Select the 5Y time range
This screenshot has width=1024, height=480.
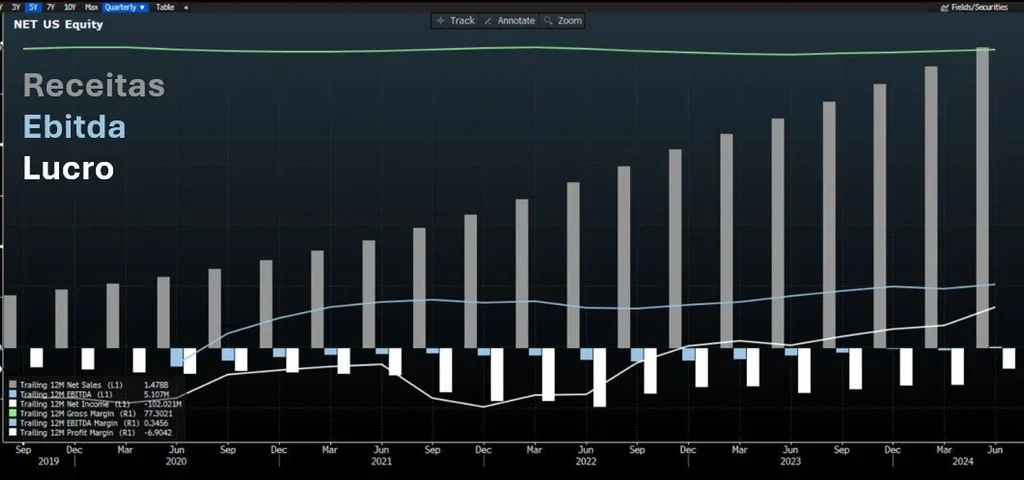click(33, 7)
